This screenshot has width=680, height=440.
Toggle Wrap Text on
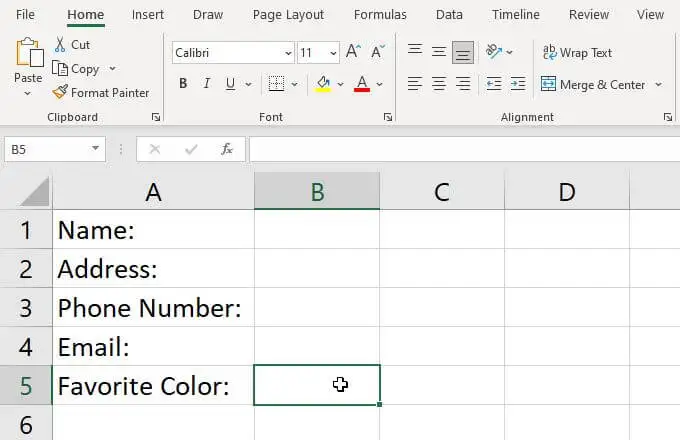coord(577,53)
